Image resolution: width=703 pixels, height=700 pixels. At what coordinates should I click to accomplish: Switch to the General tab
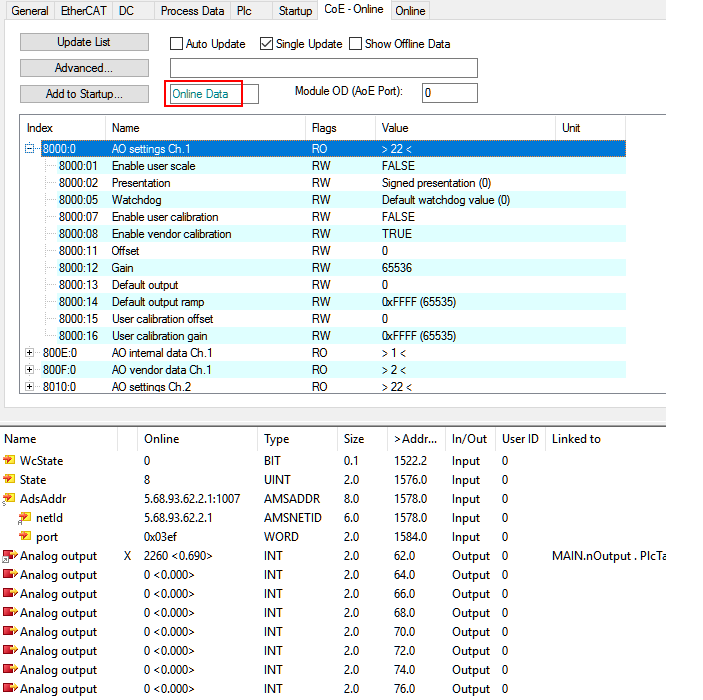tap(30, 10)
